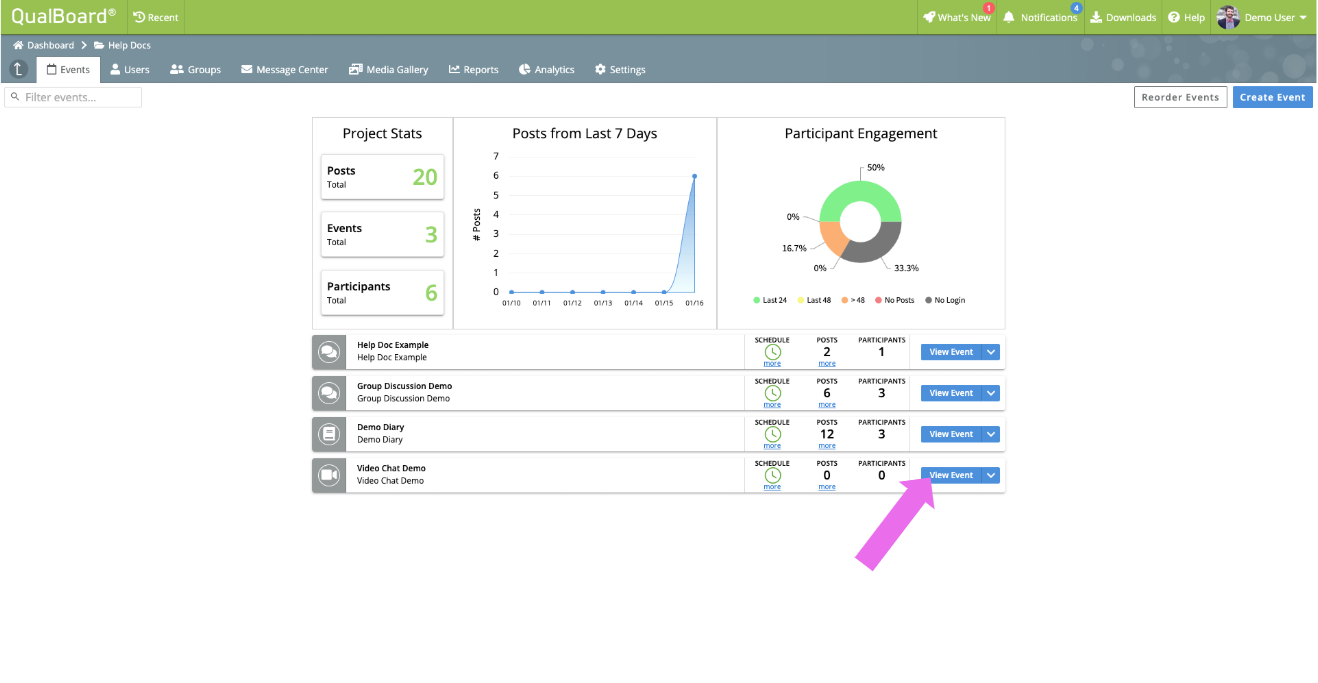Screen dimensions: 1318x683
Task: Click the Demo Diary event icon
Action: (328, 433)
